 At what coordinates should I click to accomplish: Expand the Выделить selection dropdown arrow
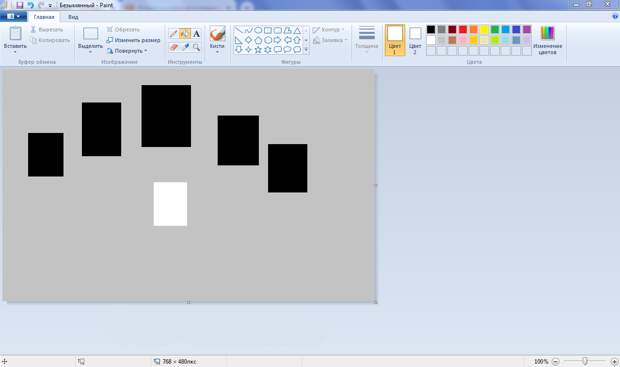[x=90, y=52]
